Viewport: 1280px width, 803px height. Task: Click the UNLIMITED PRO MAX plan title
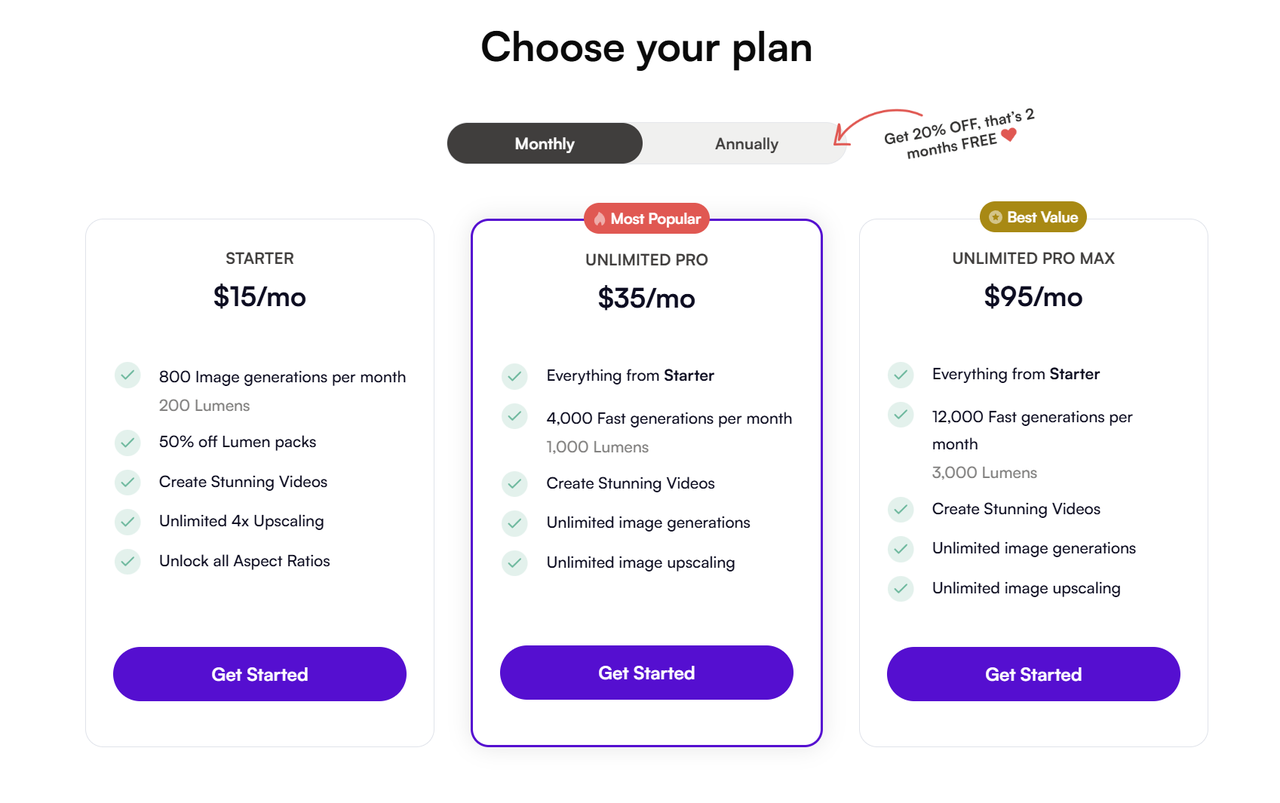pos(1033,258)
